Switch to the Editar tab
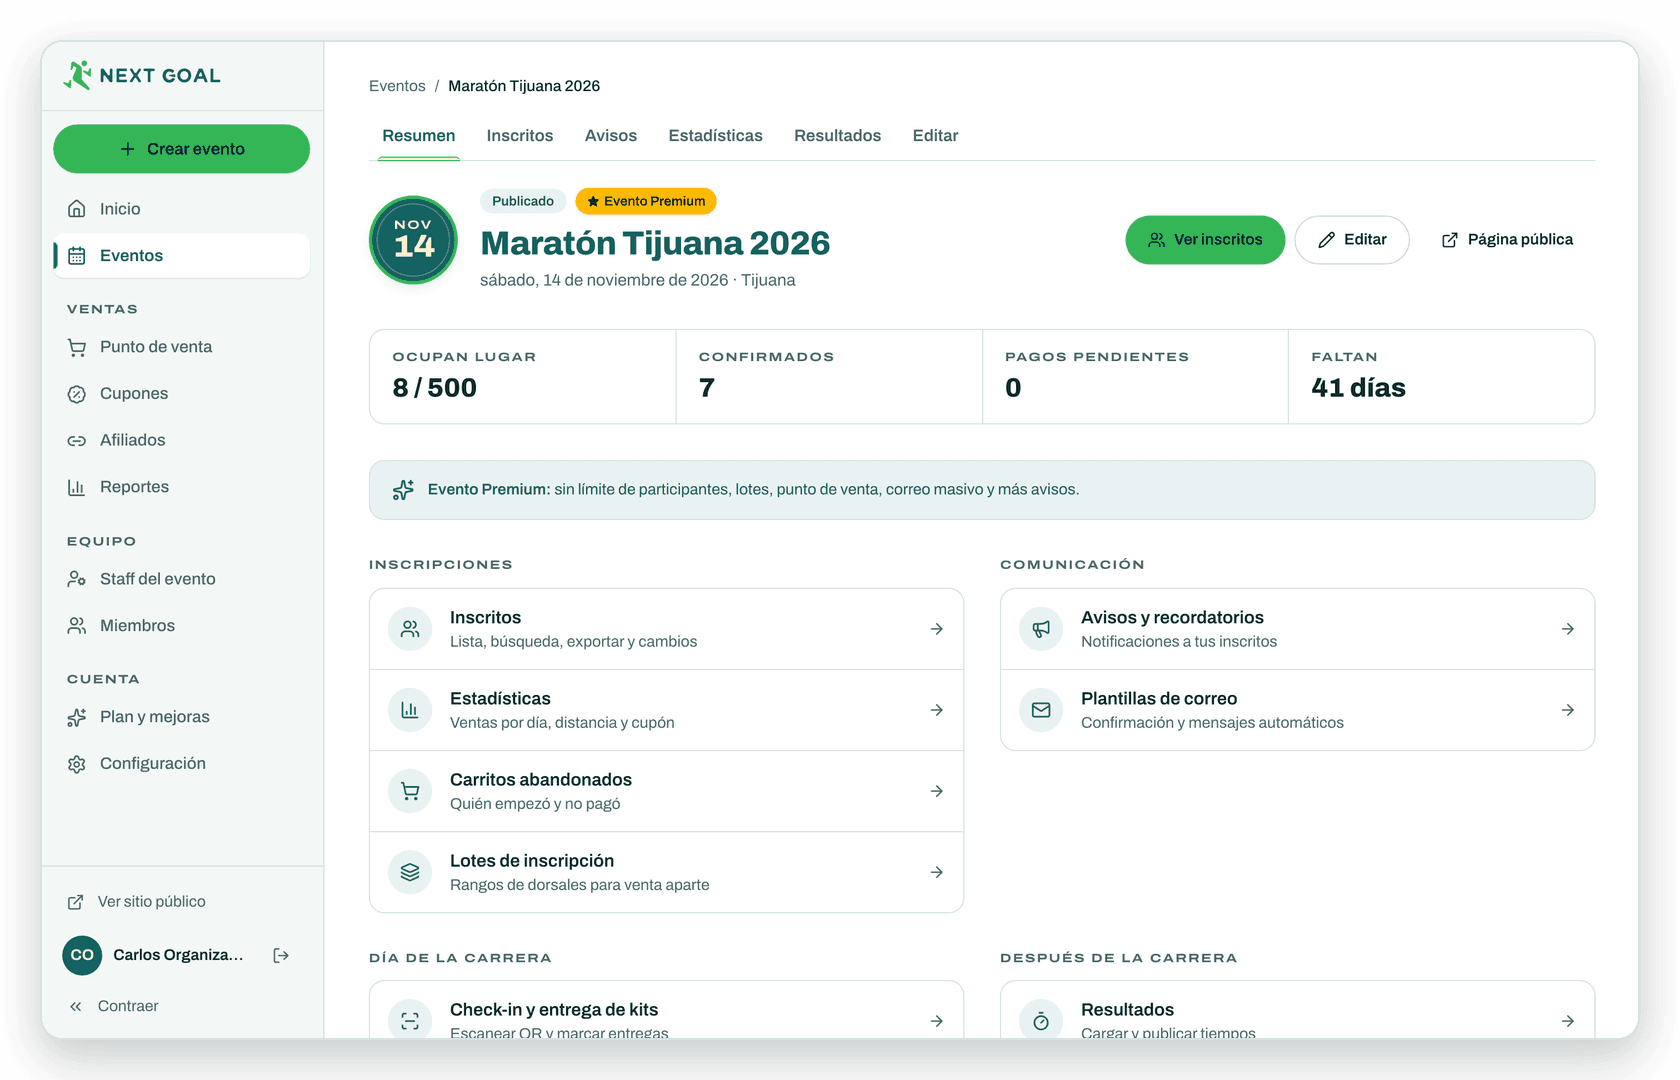This screenshot has width=1680, height=1080. (936, 135)
